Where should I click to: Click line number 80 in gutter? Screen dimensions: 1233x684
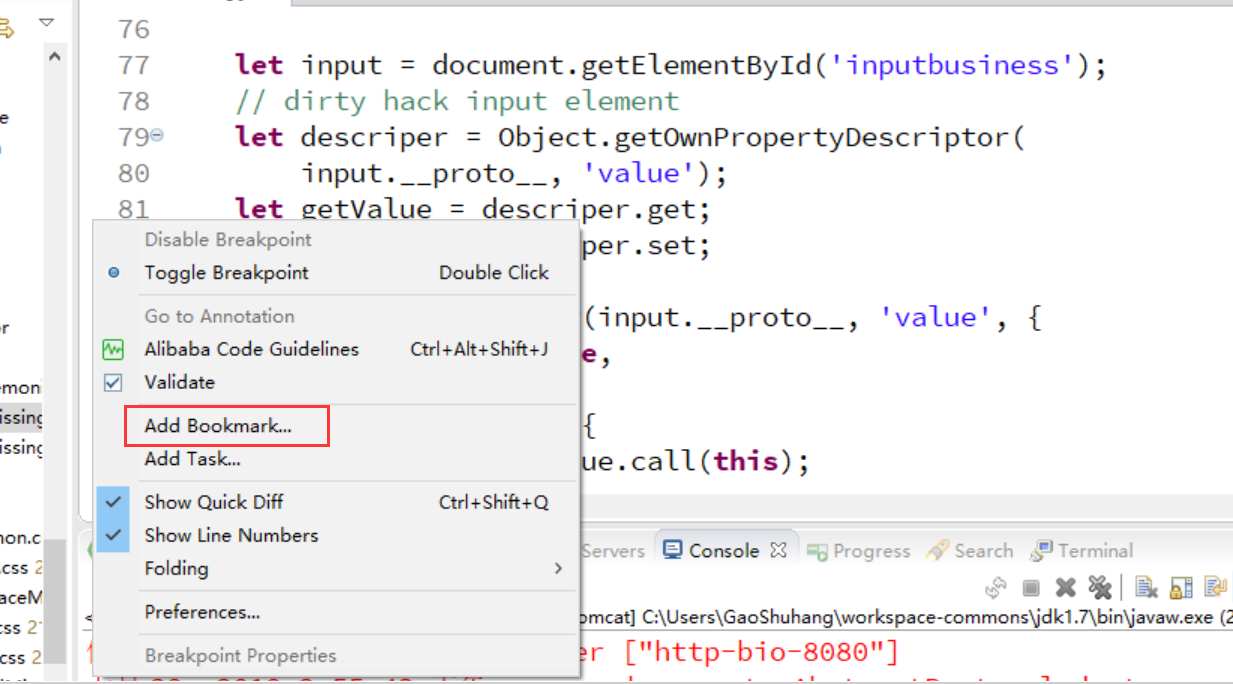pyautogui.click(x=133, y=174)
